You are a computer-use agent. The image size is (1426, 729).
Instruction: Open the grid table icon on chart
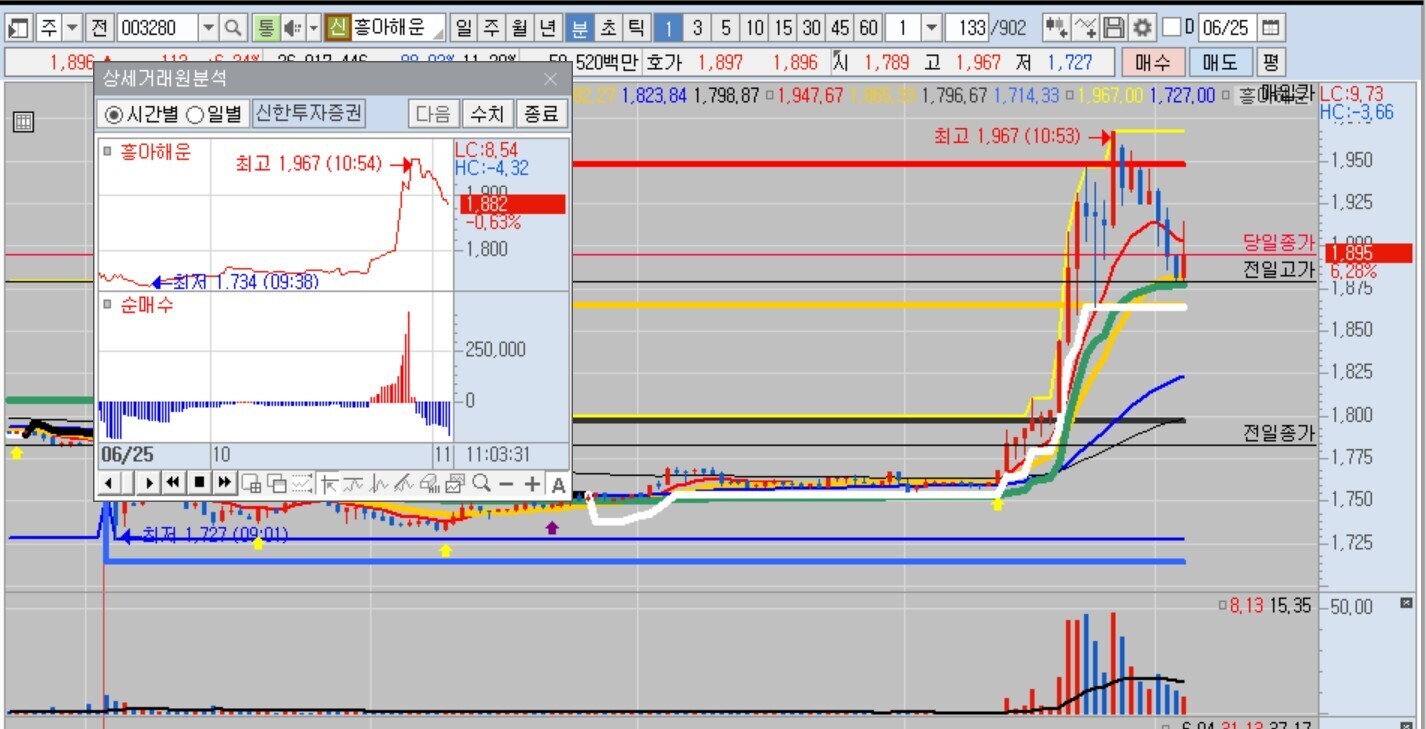24,122
